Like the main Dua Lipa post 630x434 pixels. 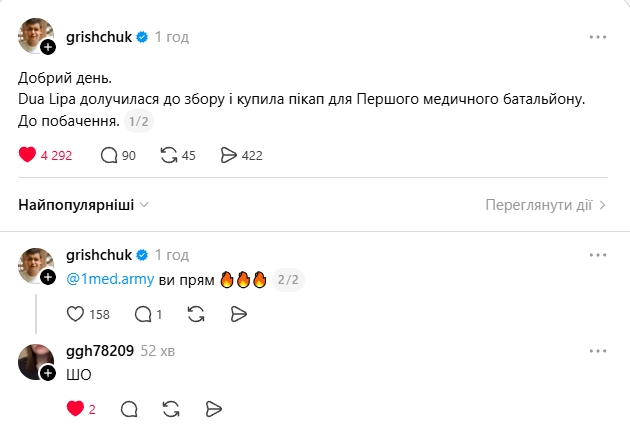coord(27,155)
